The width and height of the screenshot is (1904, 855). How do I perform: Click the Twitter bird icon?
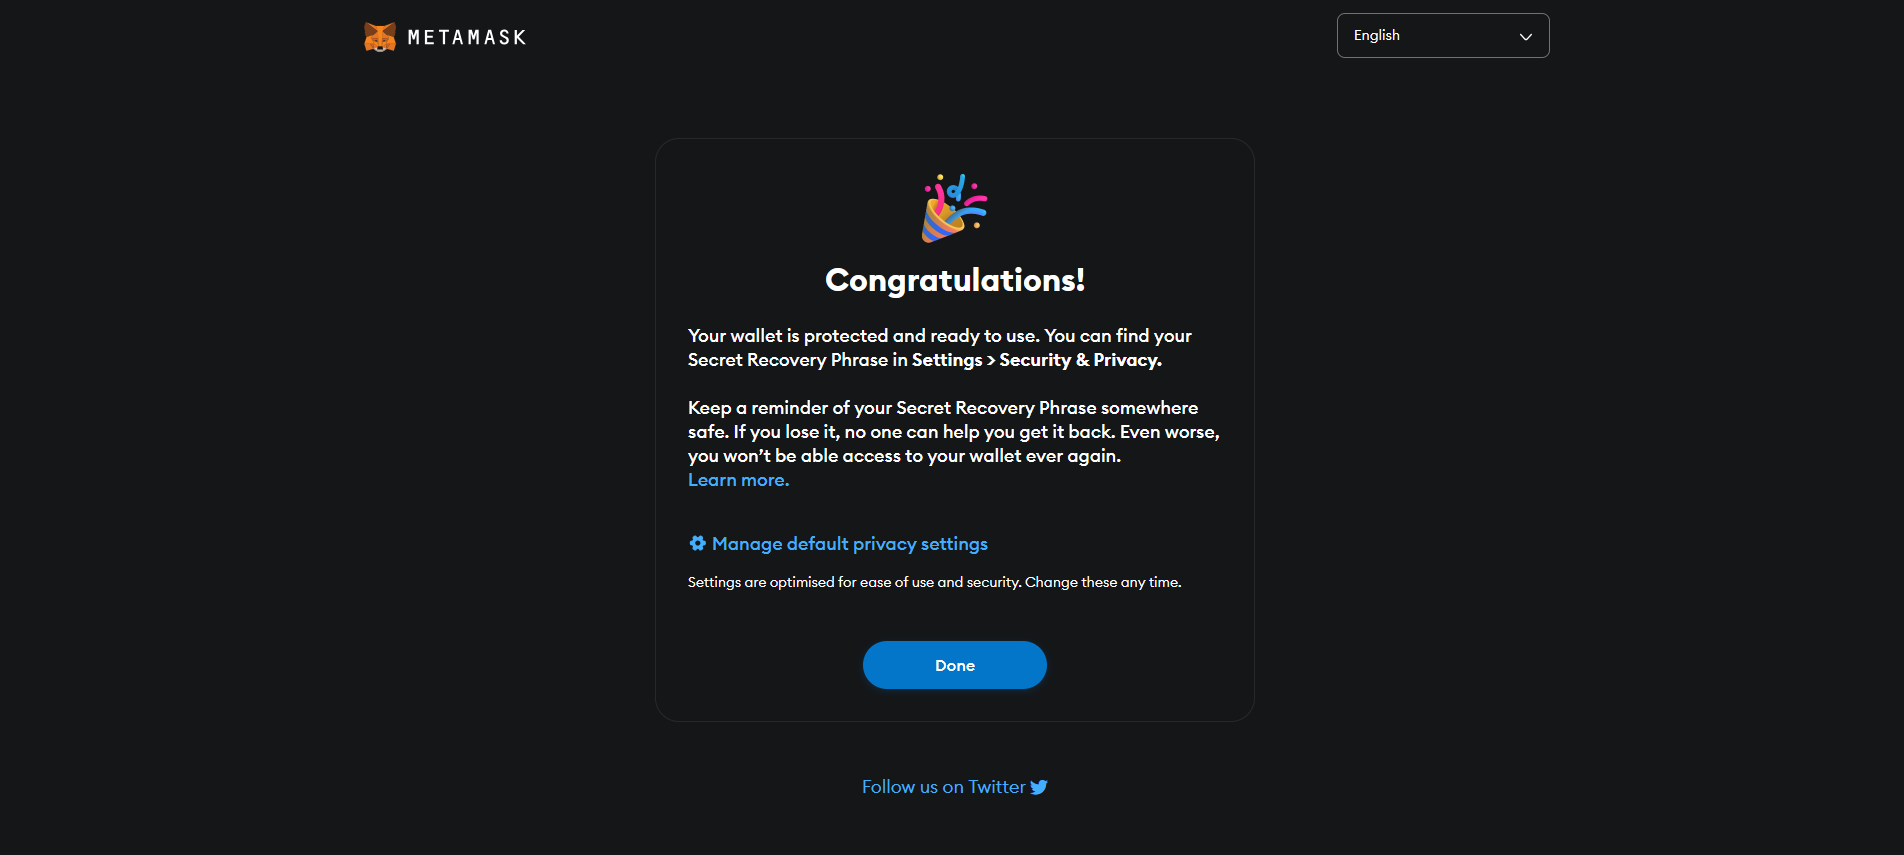[x=1039, y=787]
